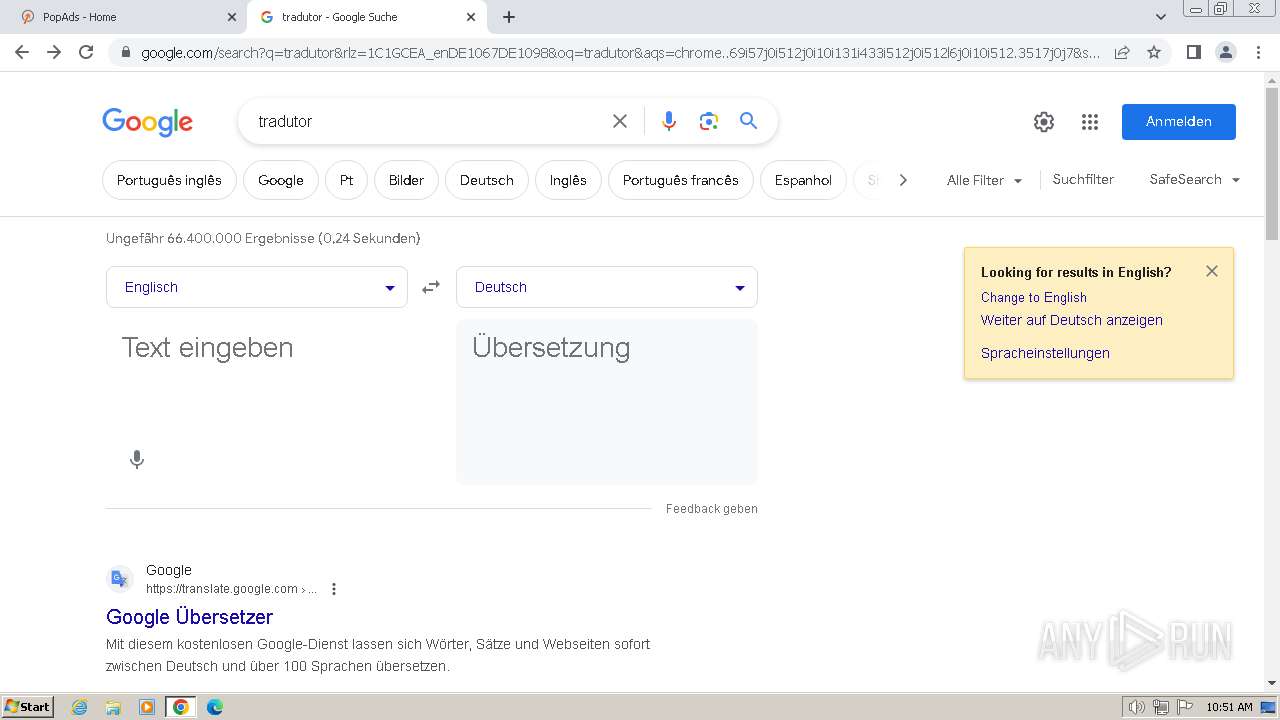Select the Deutsch filter chip
The width and height of the screenshot is (1280, 720).
coord(487,180)
